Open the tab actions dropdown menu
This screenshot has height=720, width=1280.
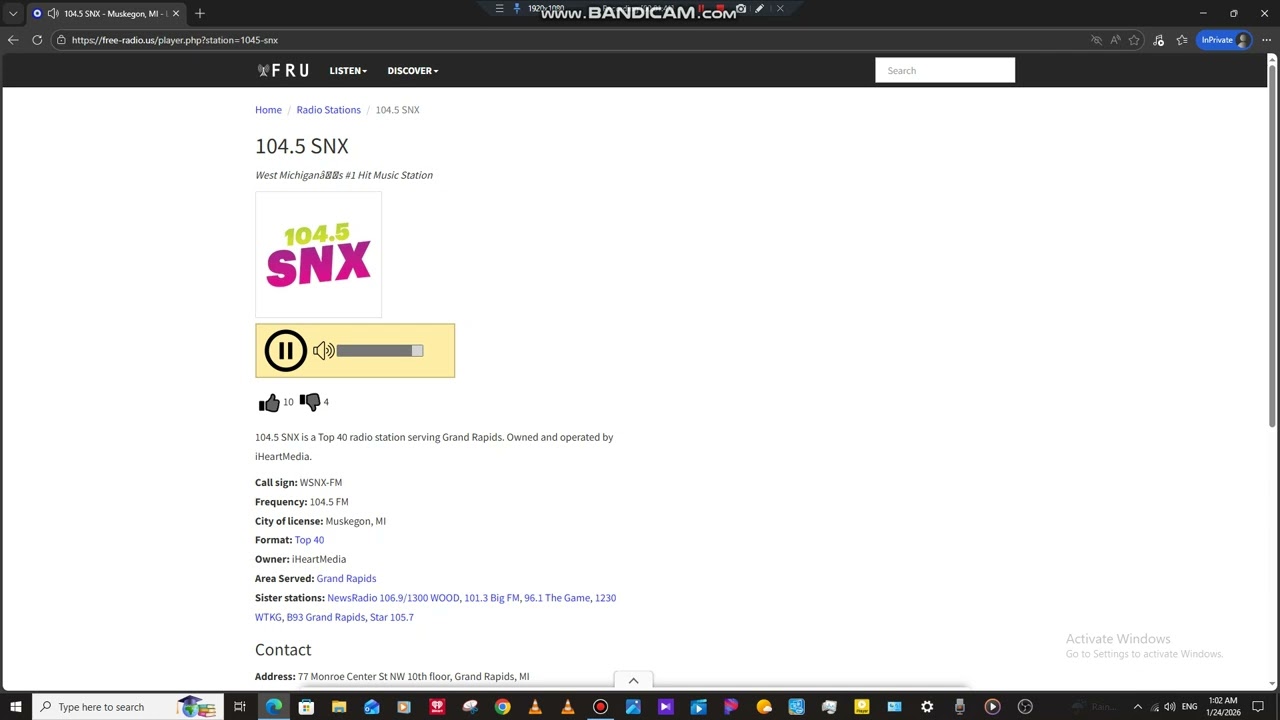tap(13, 13)
